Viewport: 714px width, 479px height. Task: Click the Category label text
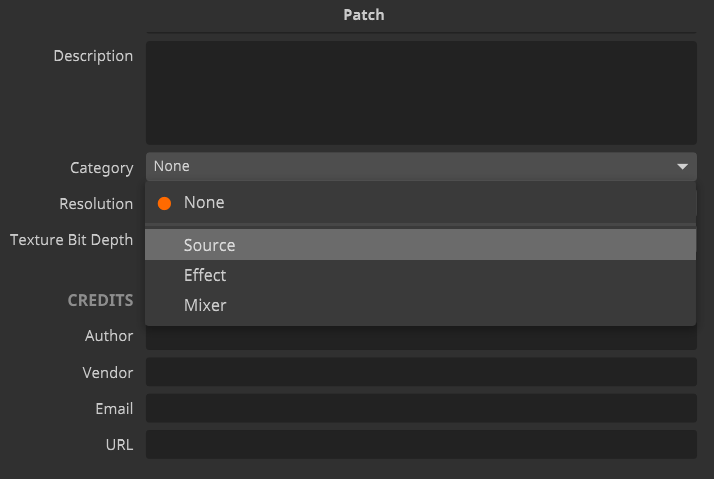point(102,168)
